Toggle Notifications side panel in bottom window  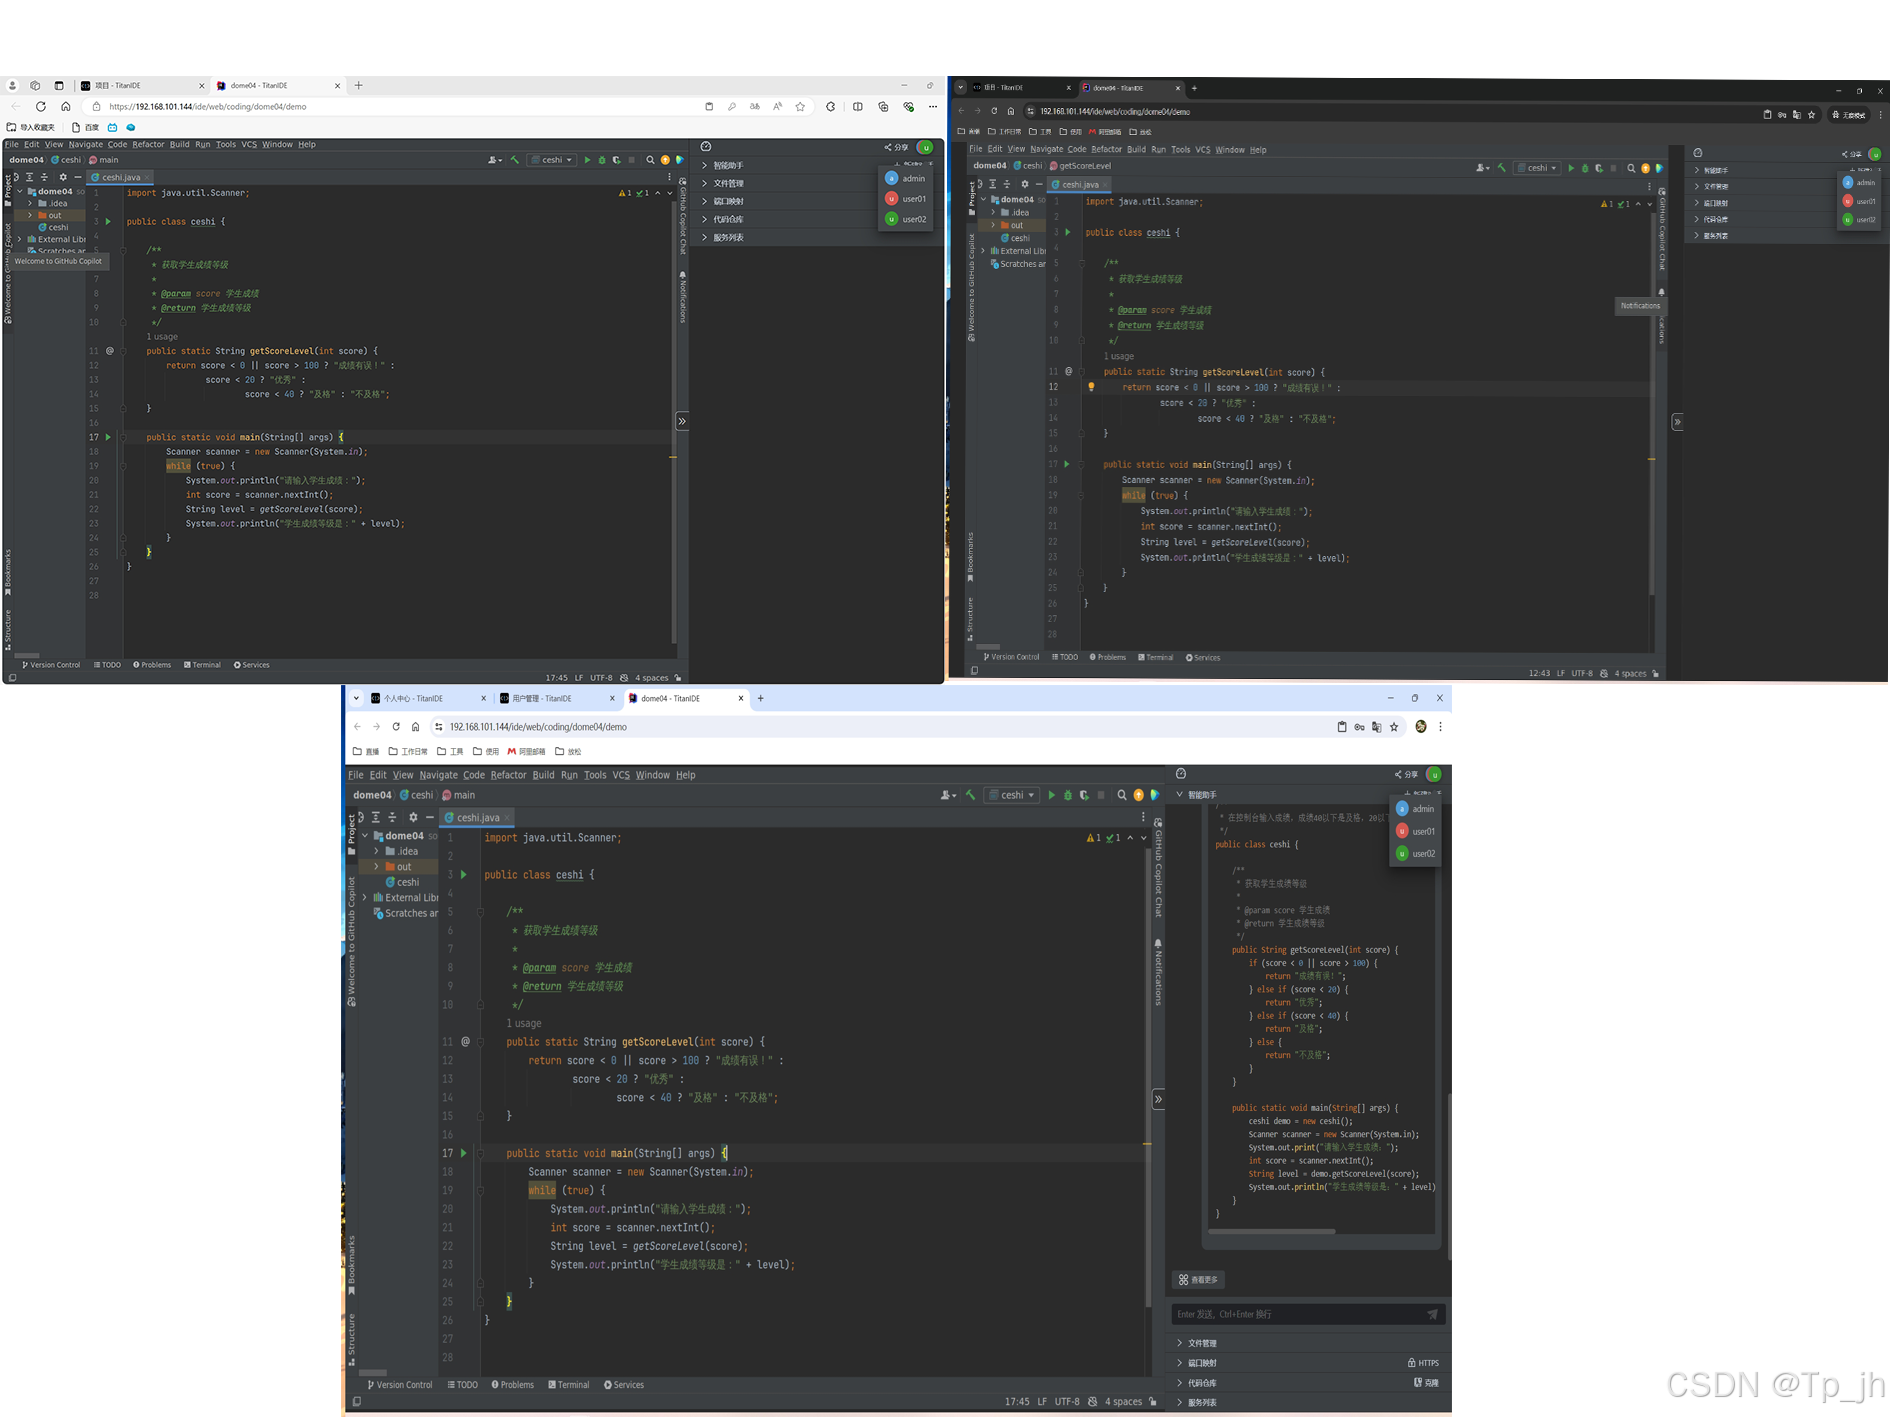(1158, 972)
